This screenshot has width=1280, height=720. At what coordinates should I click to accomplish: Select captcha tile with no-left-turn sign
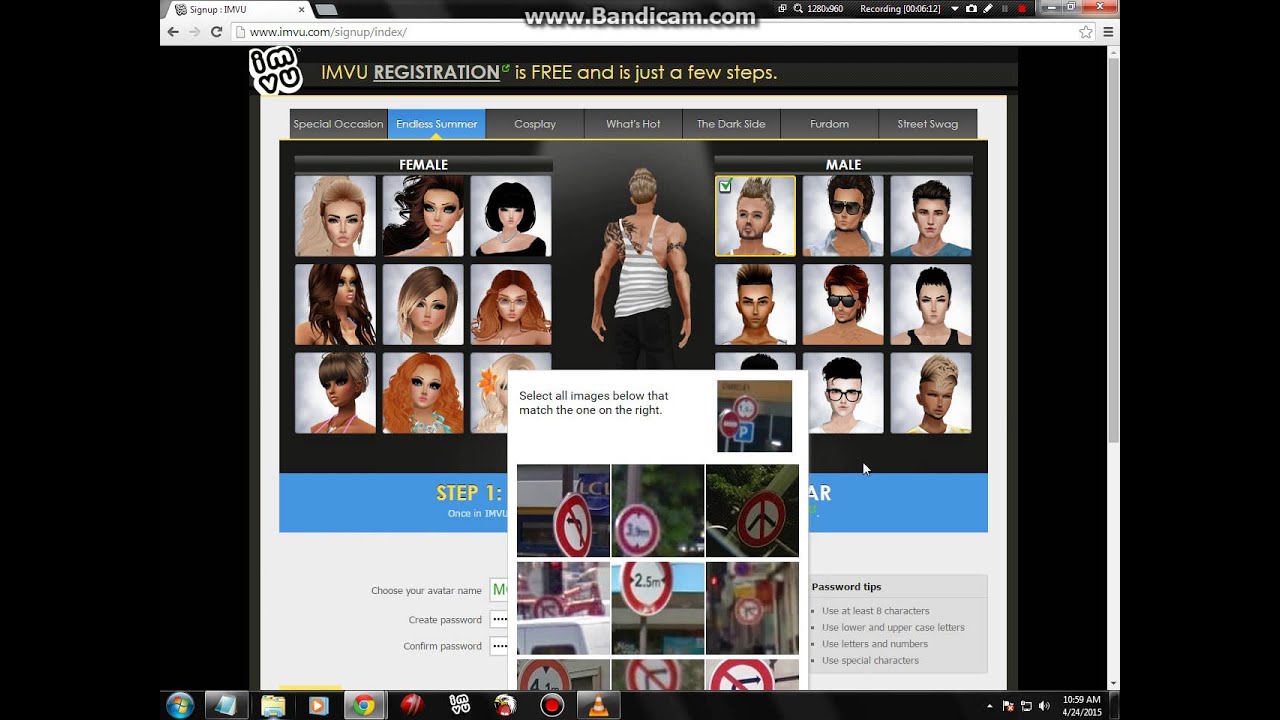563,510
